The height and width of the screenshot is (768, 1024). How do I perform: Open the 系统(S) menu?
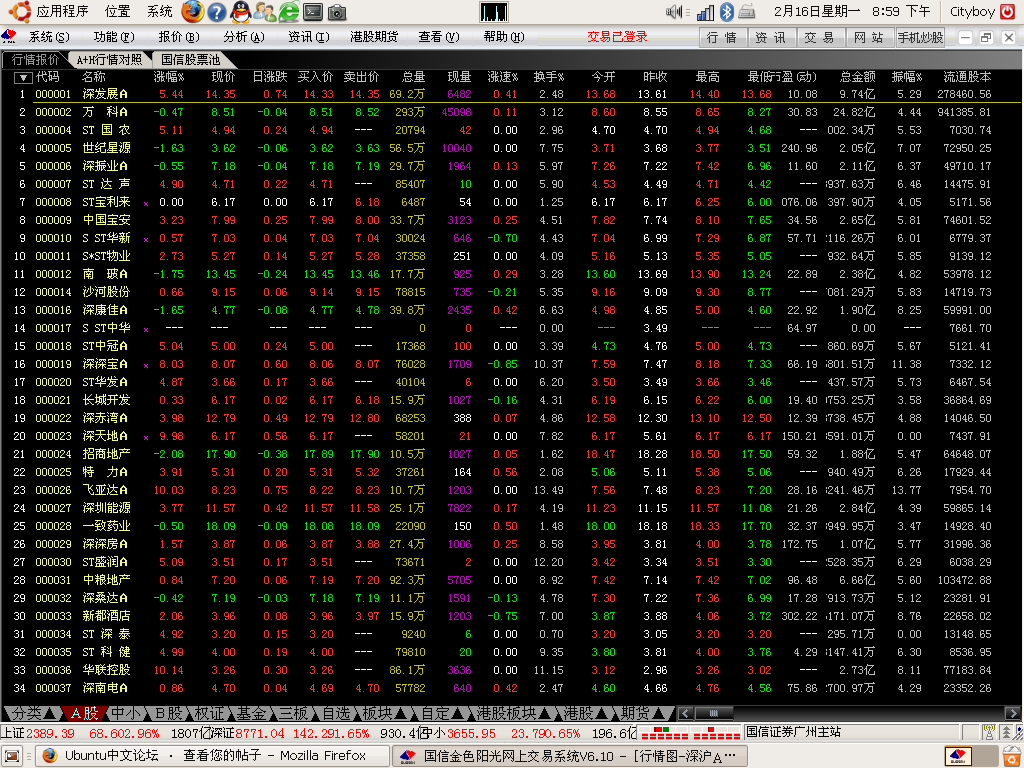tap(49, 37)
